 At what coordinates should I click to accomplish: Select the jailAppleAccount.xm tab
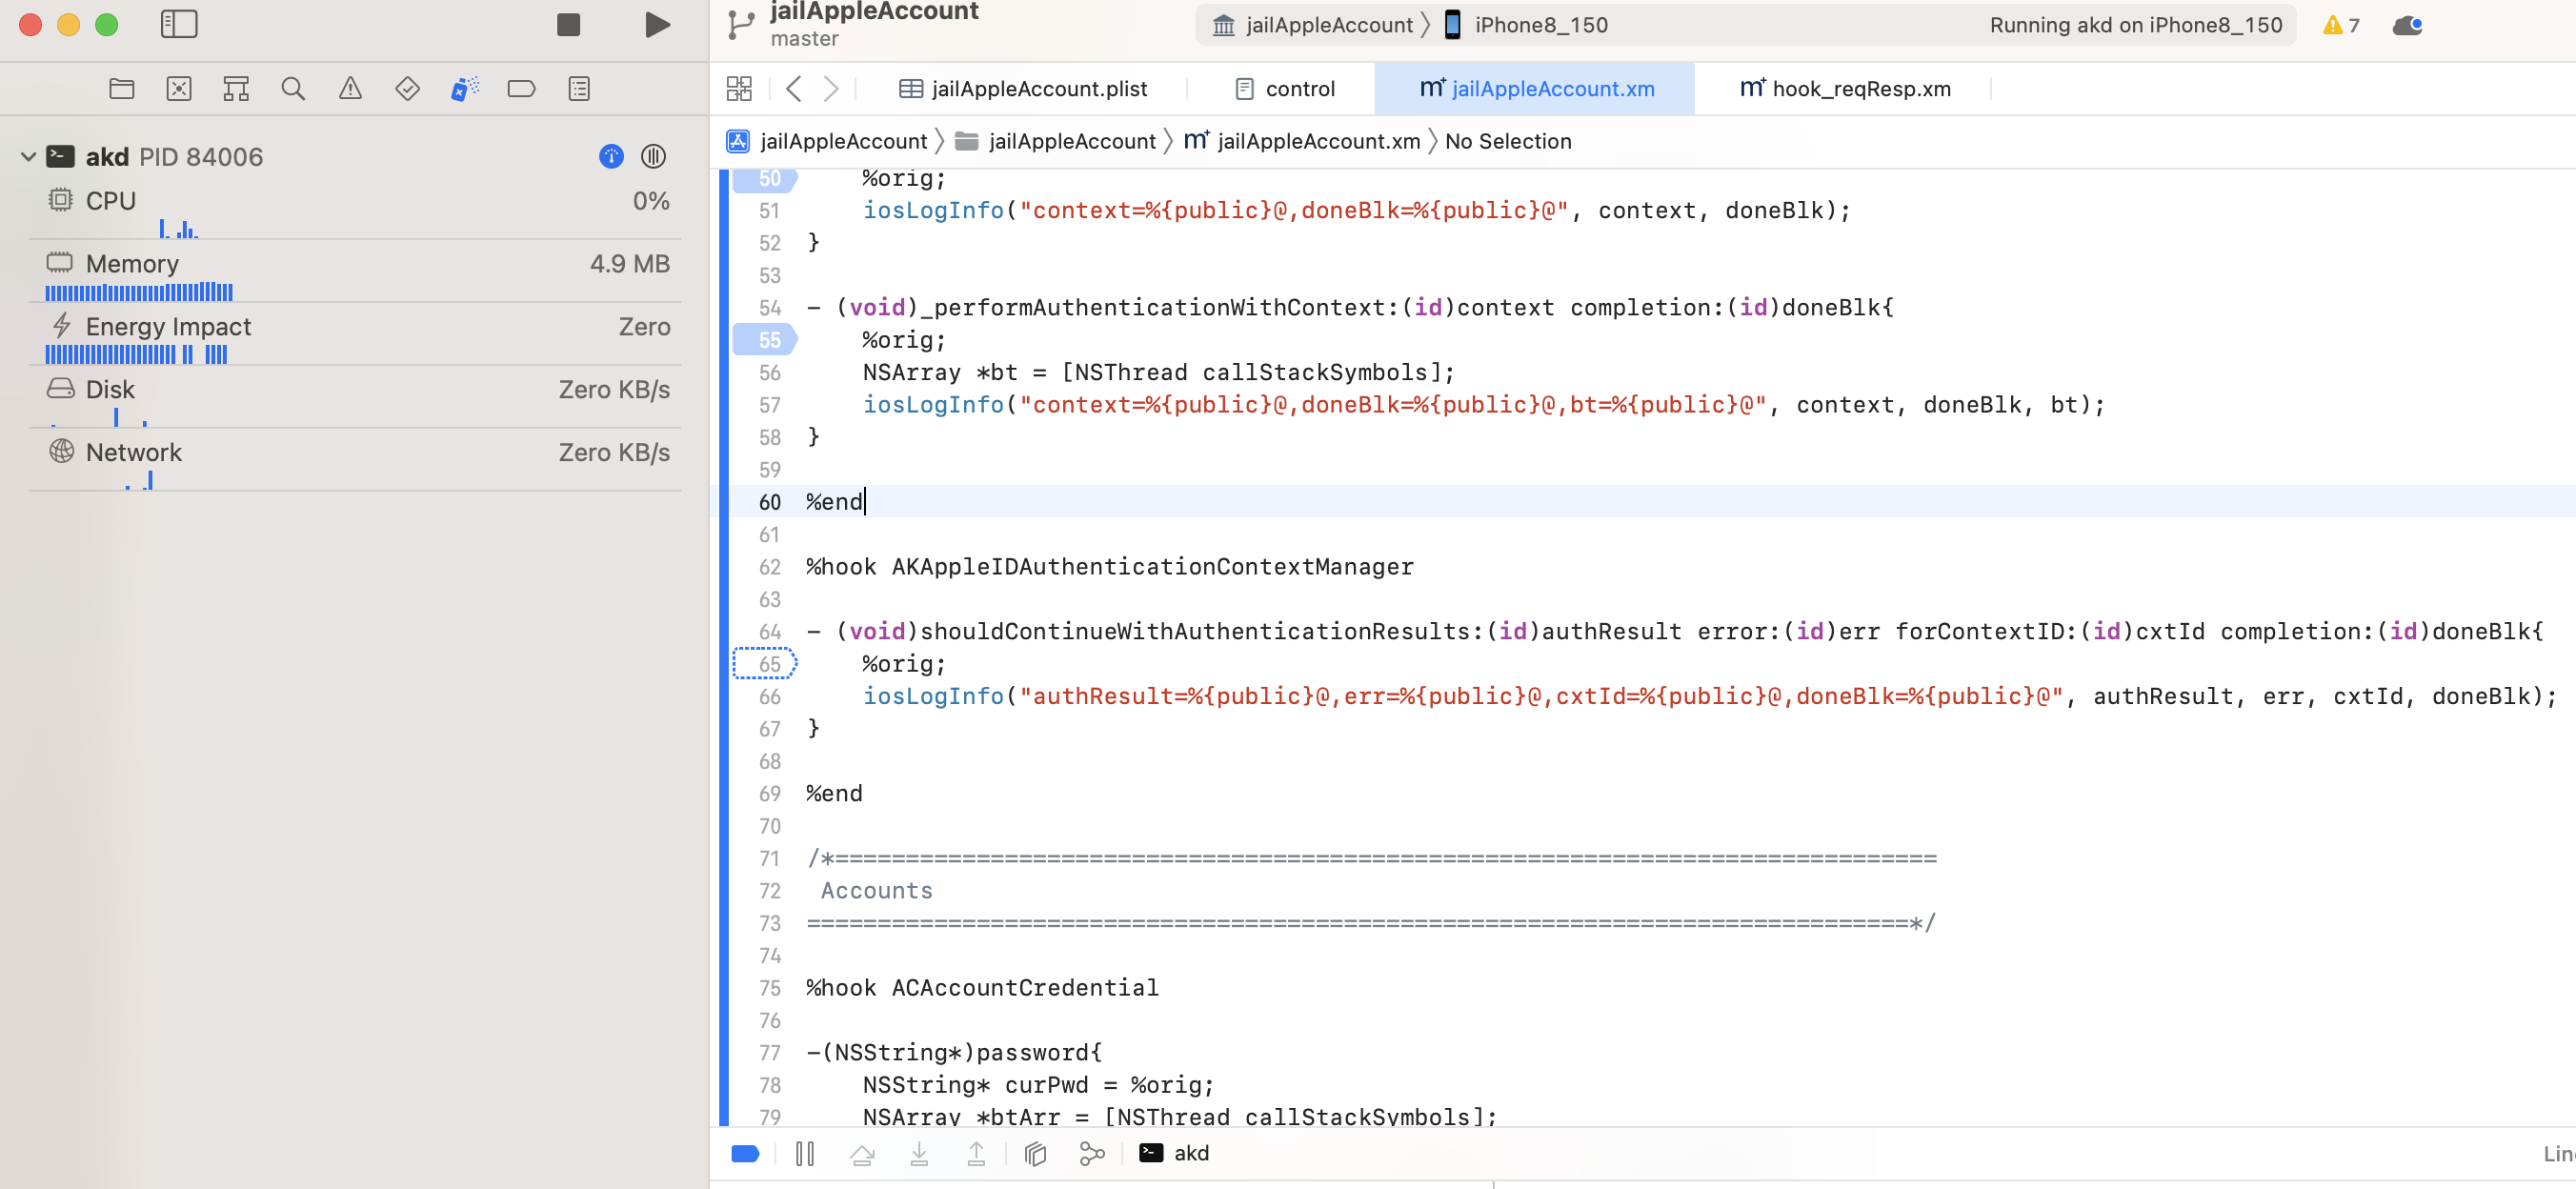point(1536,89)
